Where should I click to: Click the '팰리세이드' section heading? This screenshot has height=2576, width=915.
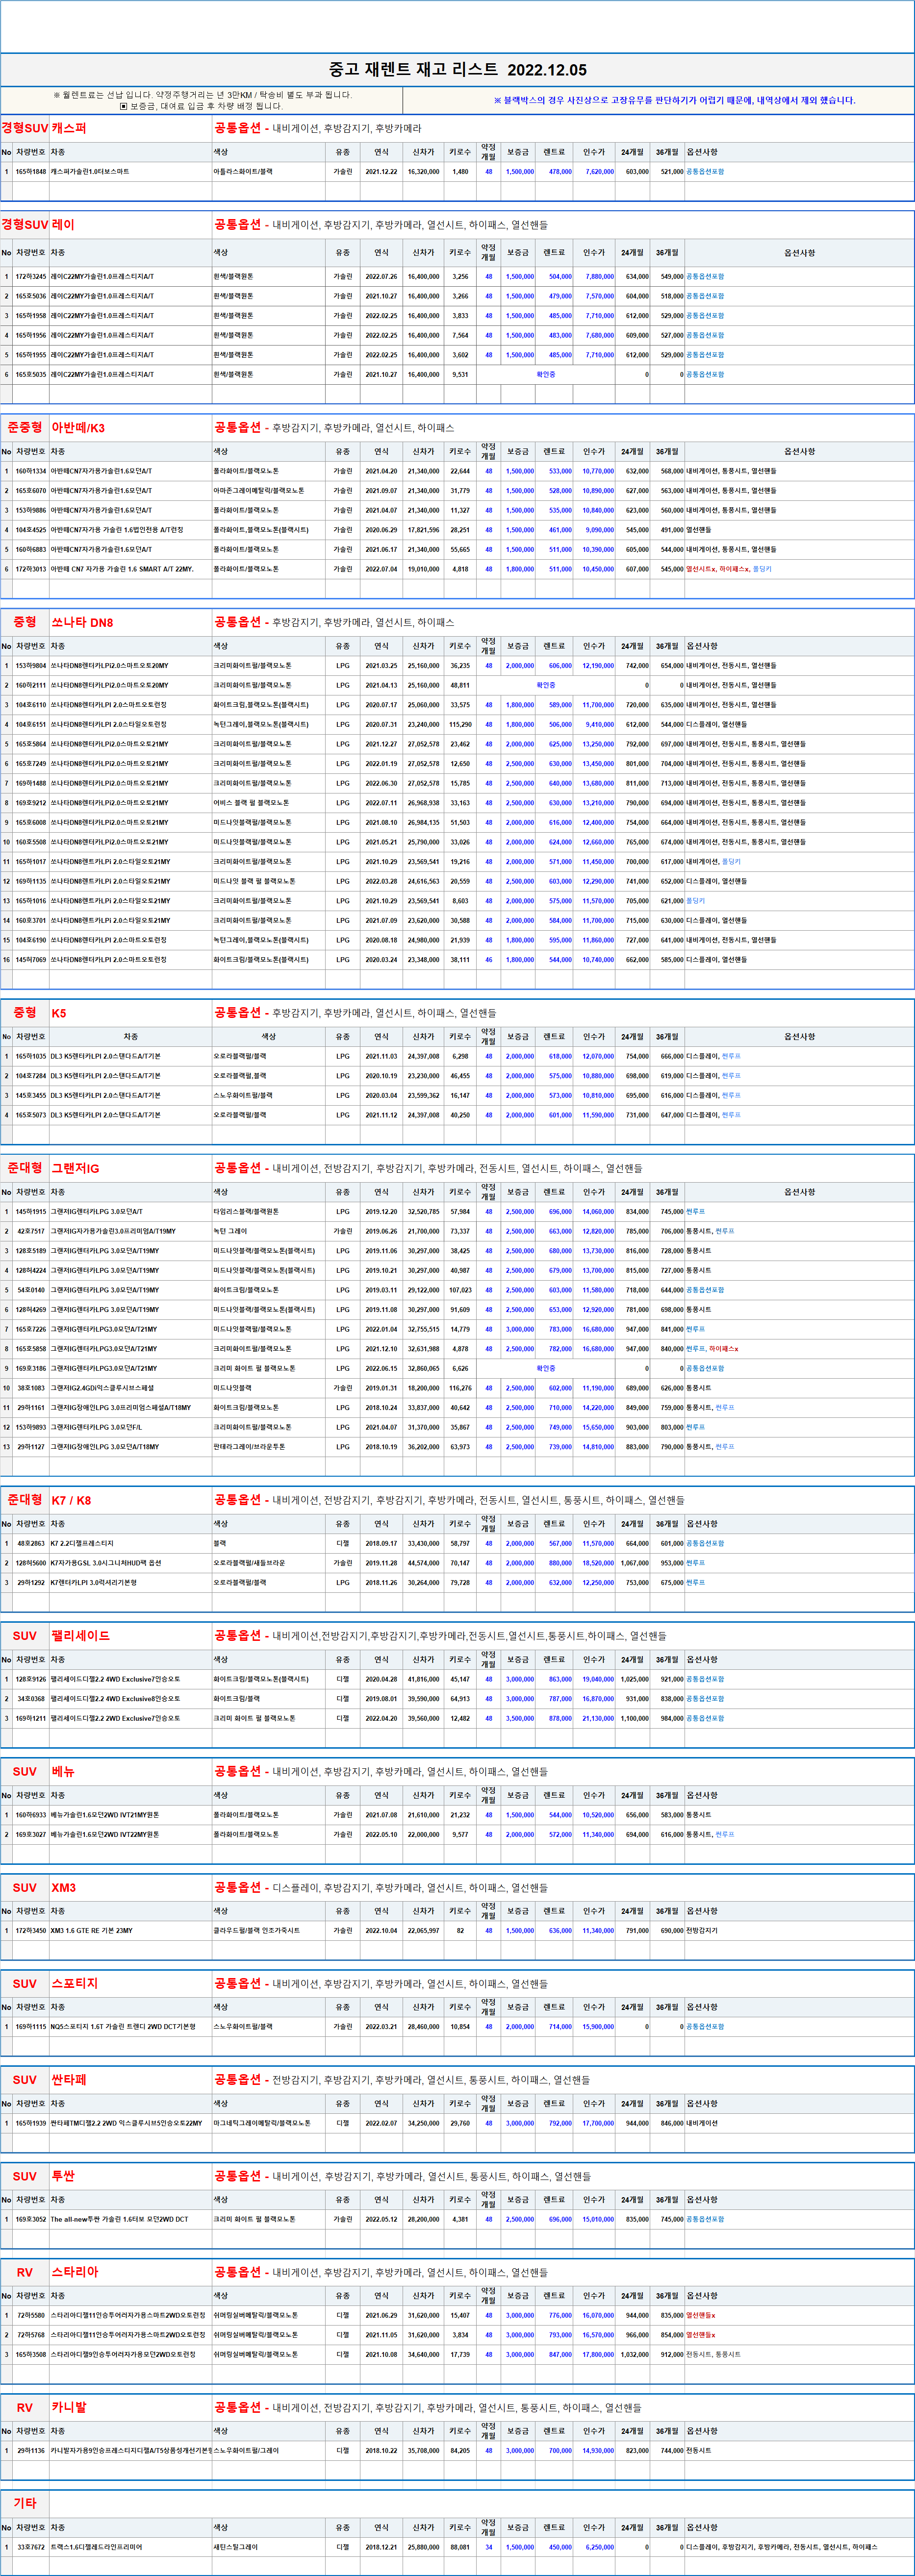tap(81, 1636)
